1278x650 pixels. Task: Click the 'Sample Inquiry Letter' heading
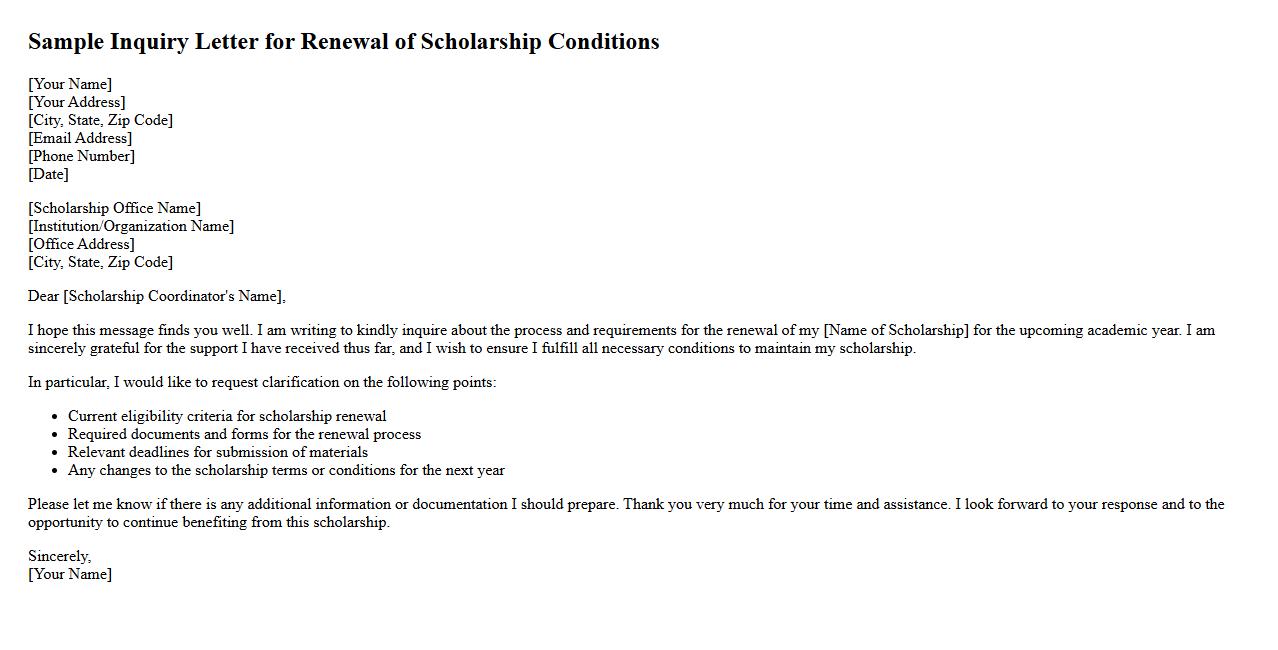click(x=343, y=42)
